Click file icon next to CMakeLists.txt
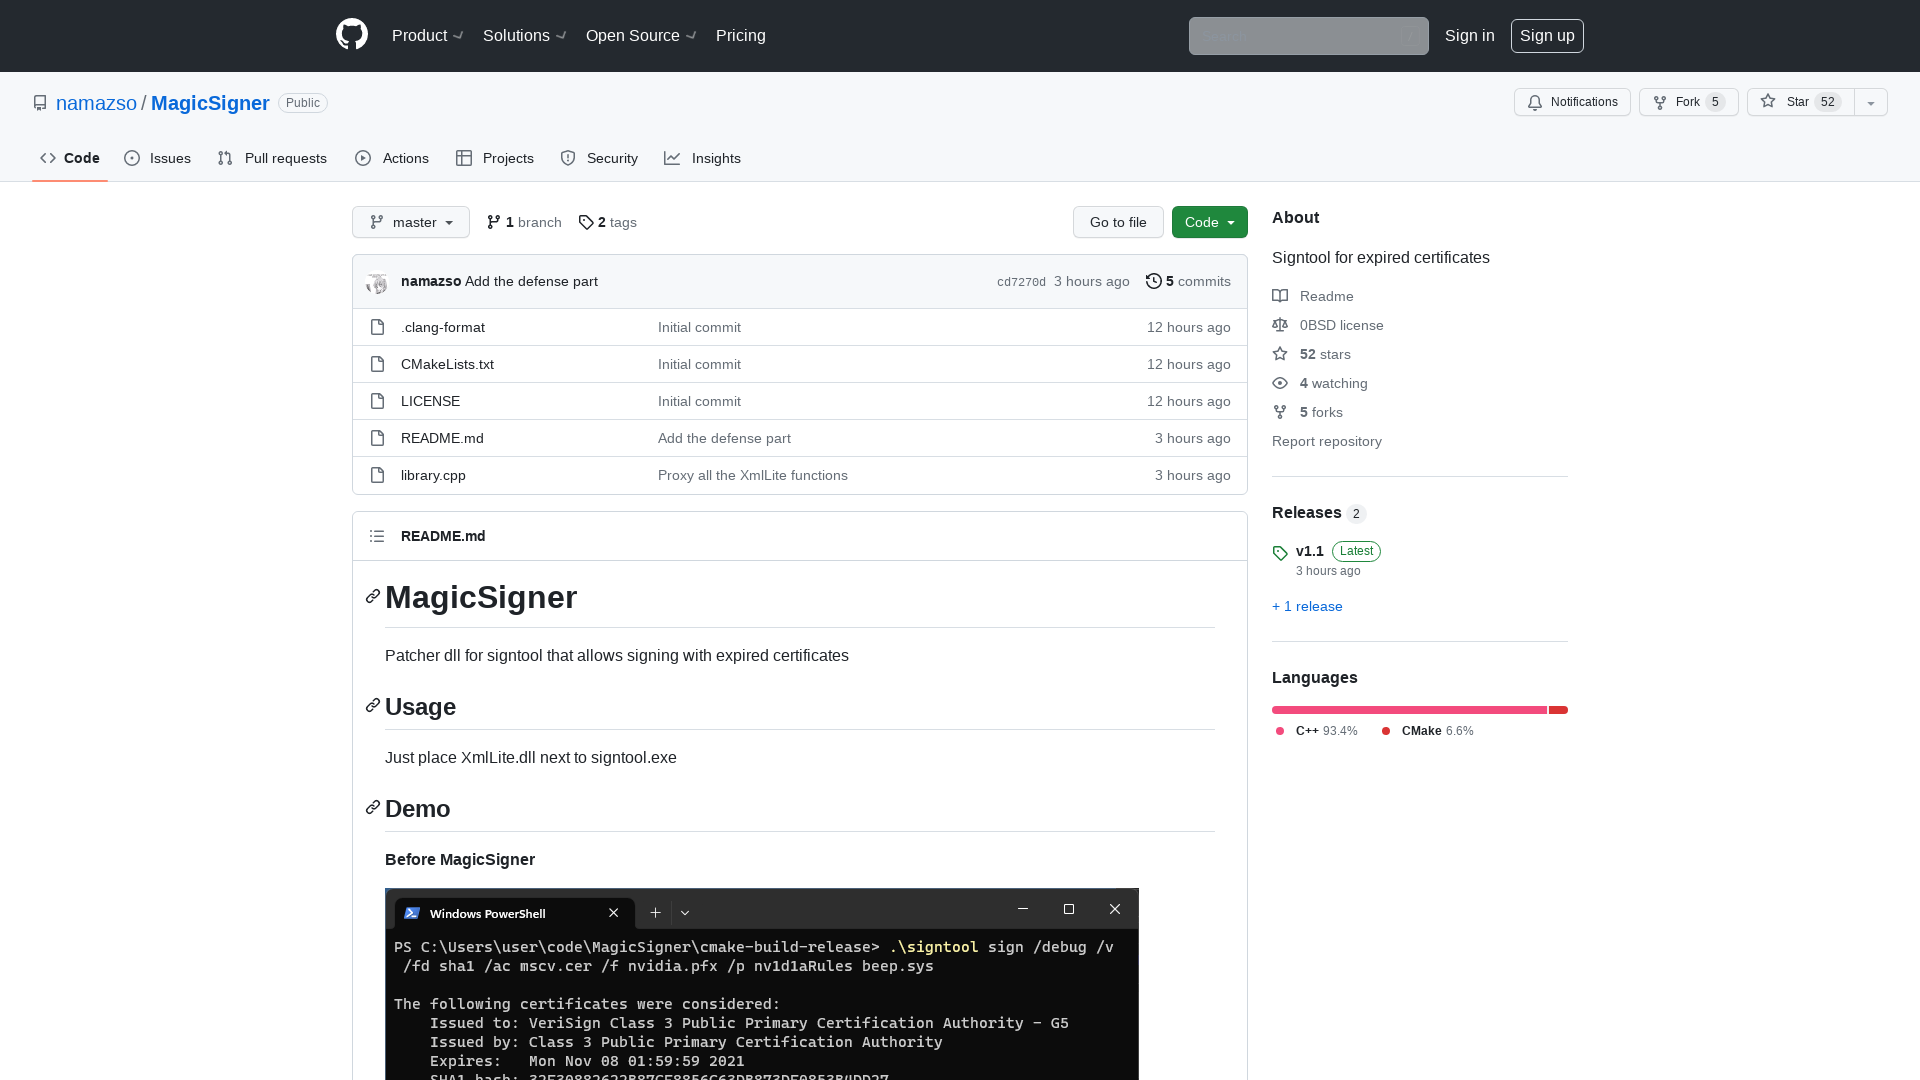This screenshot has width=1920, height=1080. pos(377,364)
